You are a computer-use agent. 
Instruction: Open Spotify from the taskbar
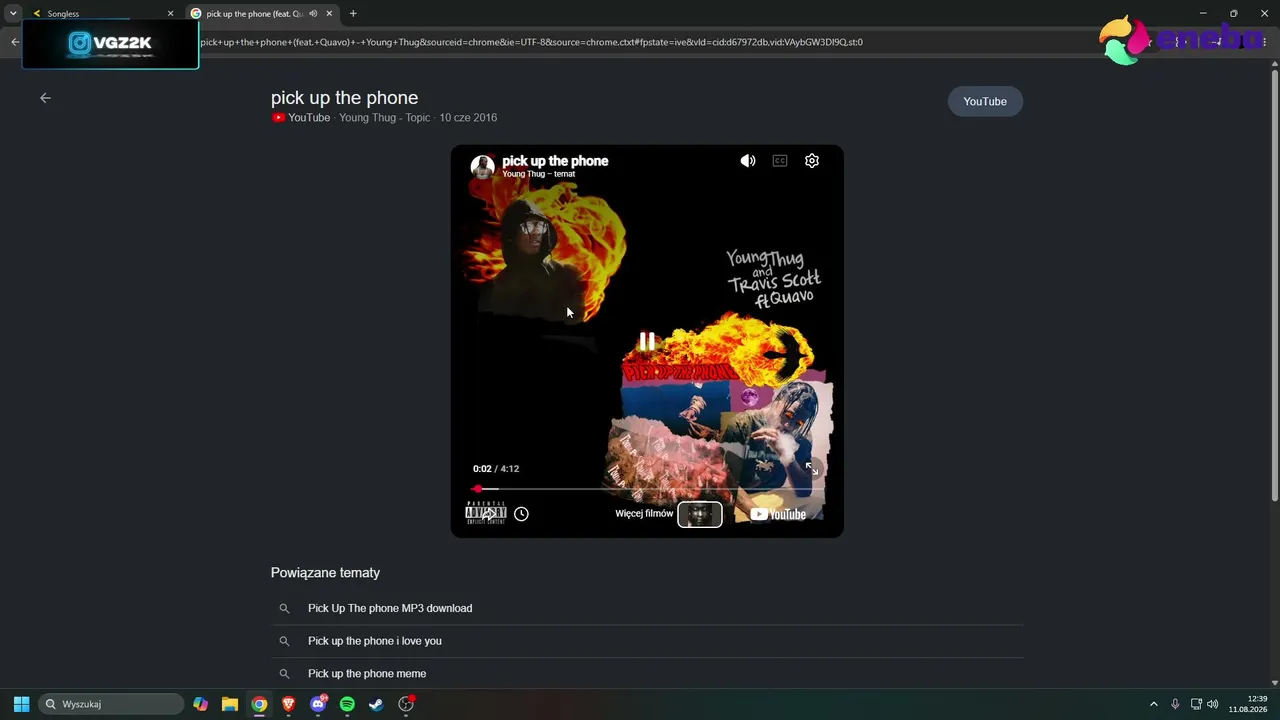coord(347,704)
